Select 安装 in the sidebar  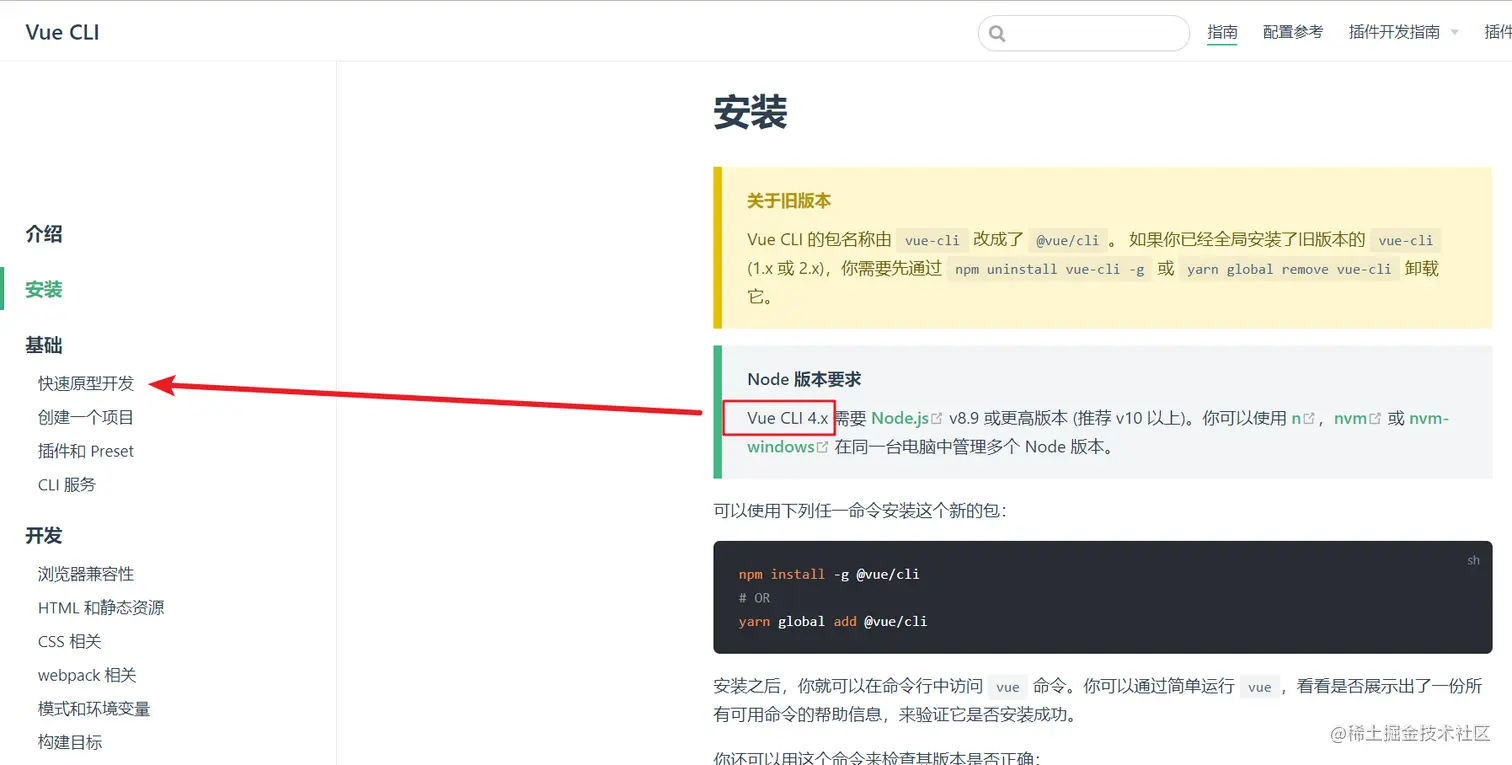42,289
